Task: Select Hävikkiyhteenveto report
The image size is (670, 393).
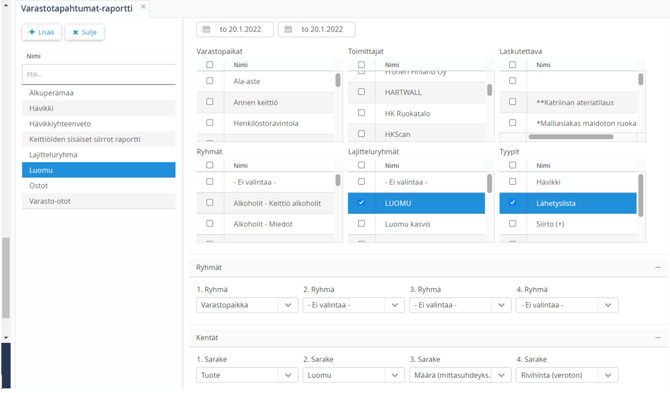Action: pos(99,123)
